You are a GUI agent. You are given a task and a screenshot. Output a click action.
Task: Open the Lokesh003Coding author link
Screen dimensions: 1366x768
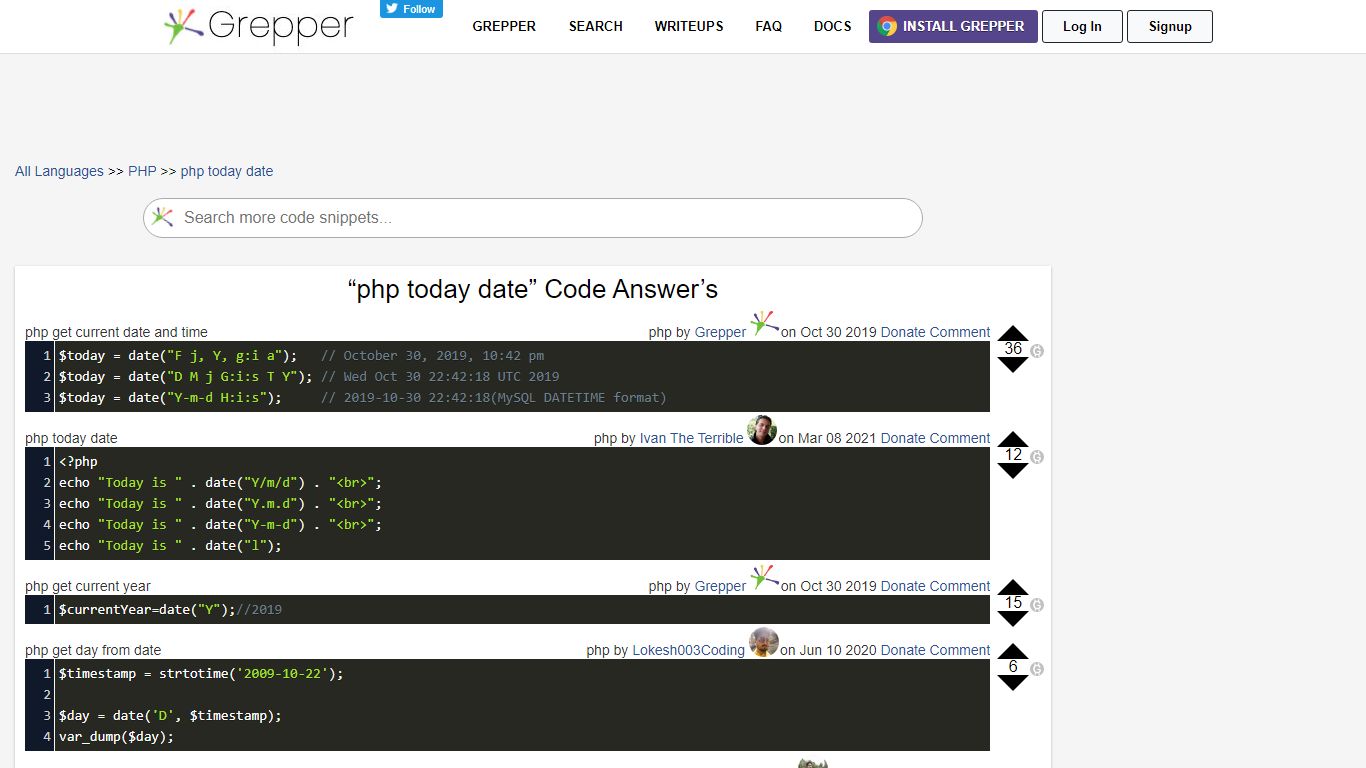(x=689, y=650)
